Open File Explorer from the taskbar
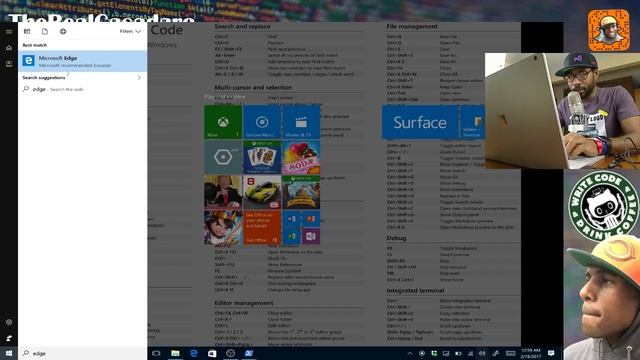640x360 pixels. tap(175, 353)
